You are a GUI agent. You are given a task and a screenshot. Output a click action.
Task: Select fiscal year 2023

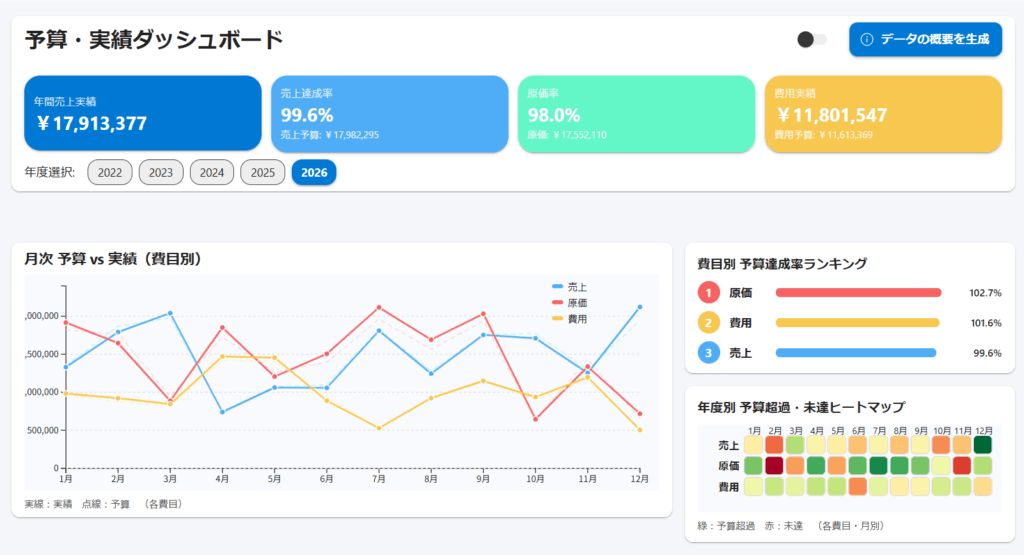[161, 173]
